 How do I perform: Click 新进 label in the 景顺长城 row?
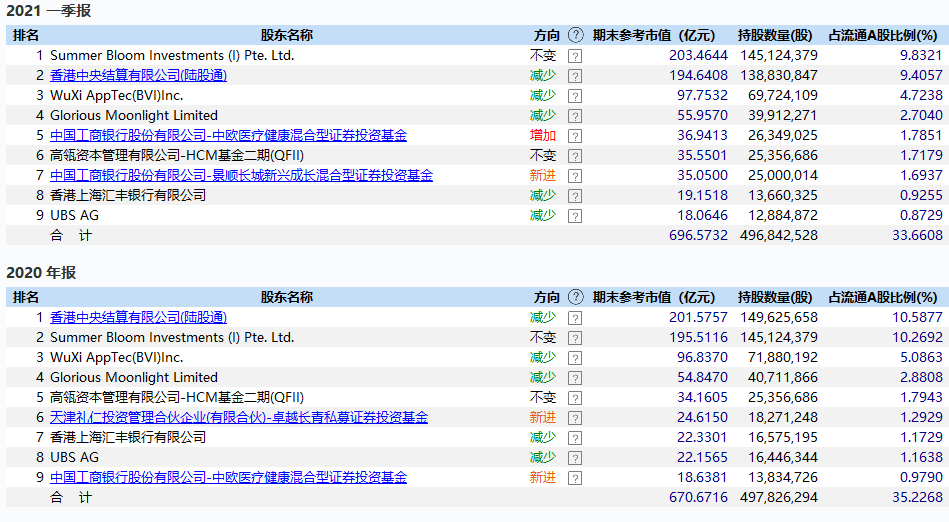542,175
